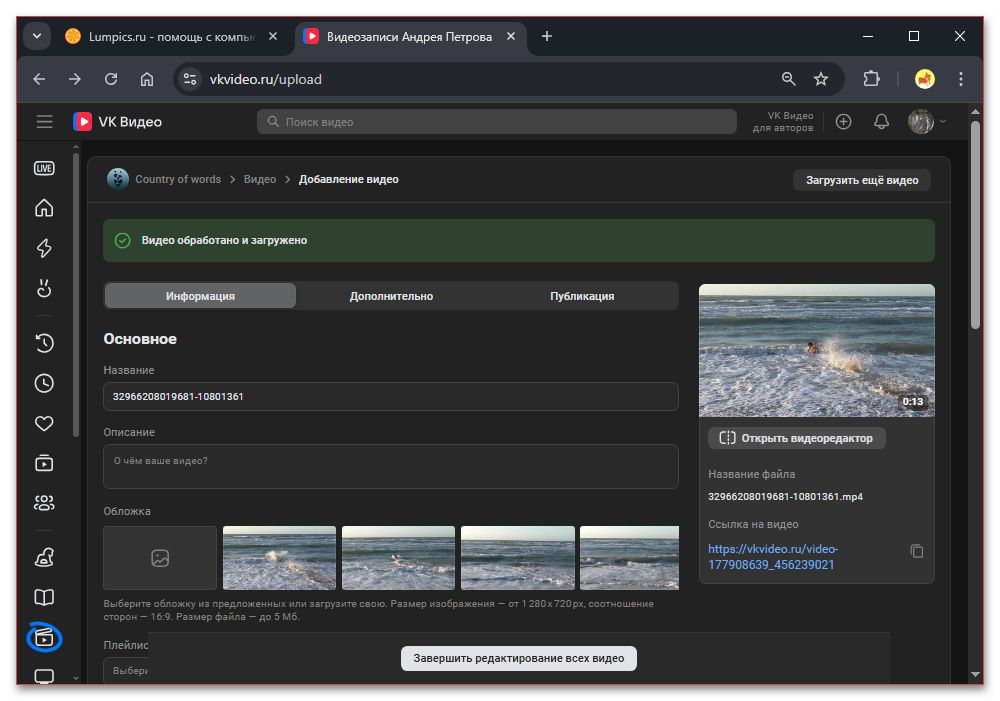Open the playlist play icon in sidebar

coord(44,463)
